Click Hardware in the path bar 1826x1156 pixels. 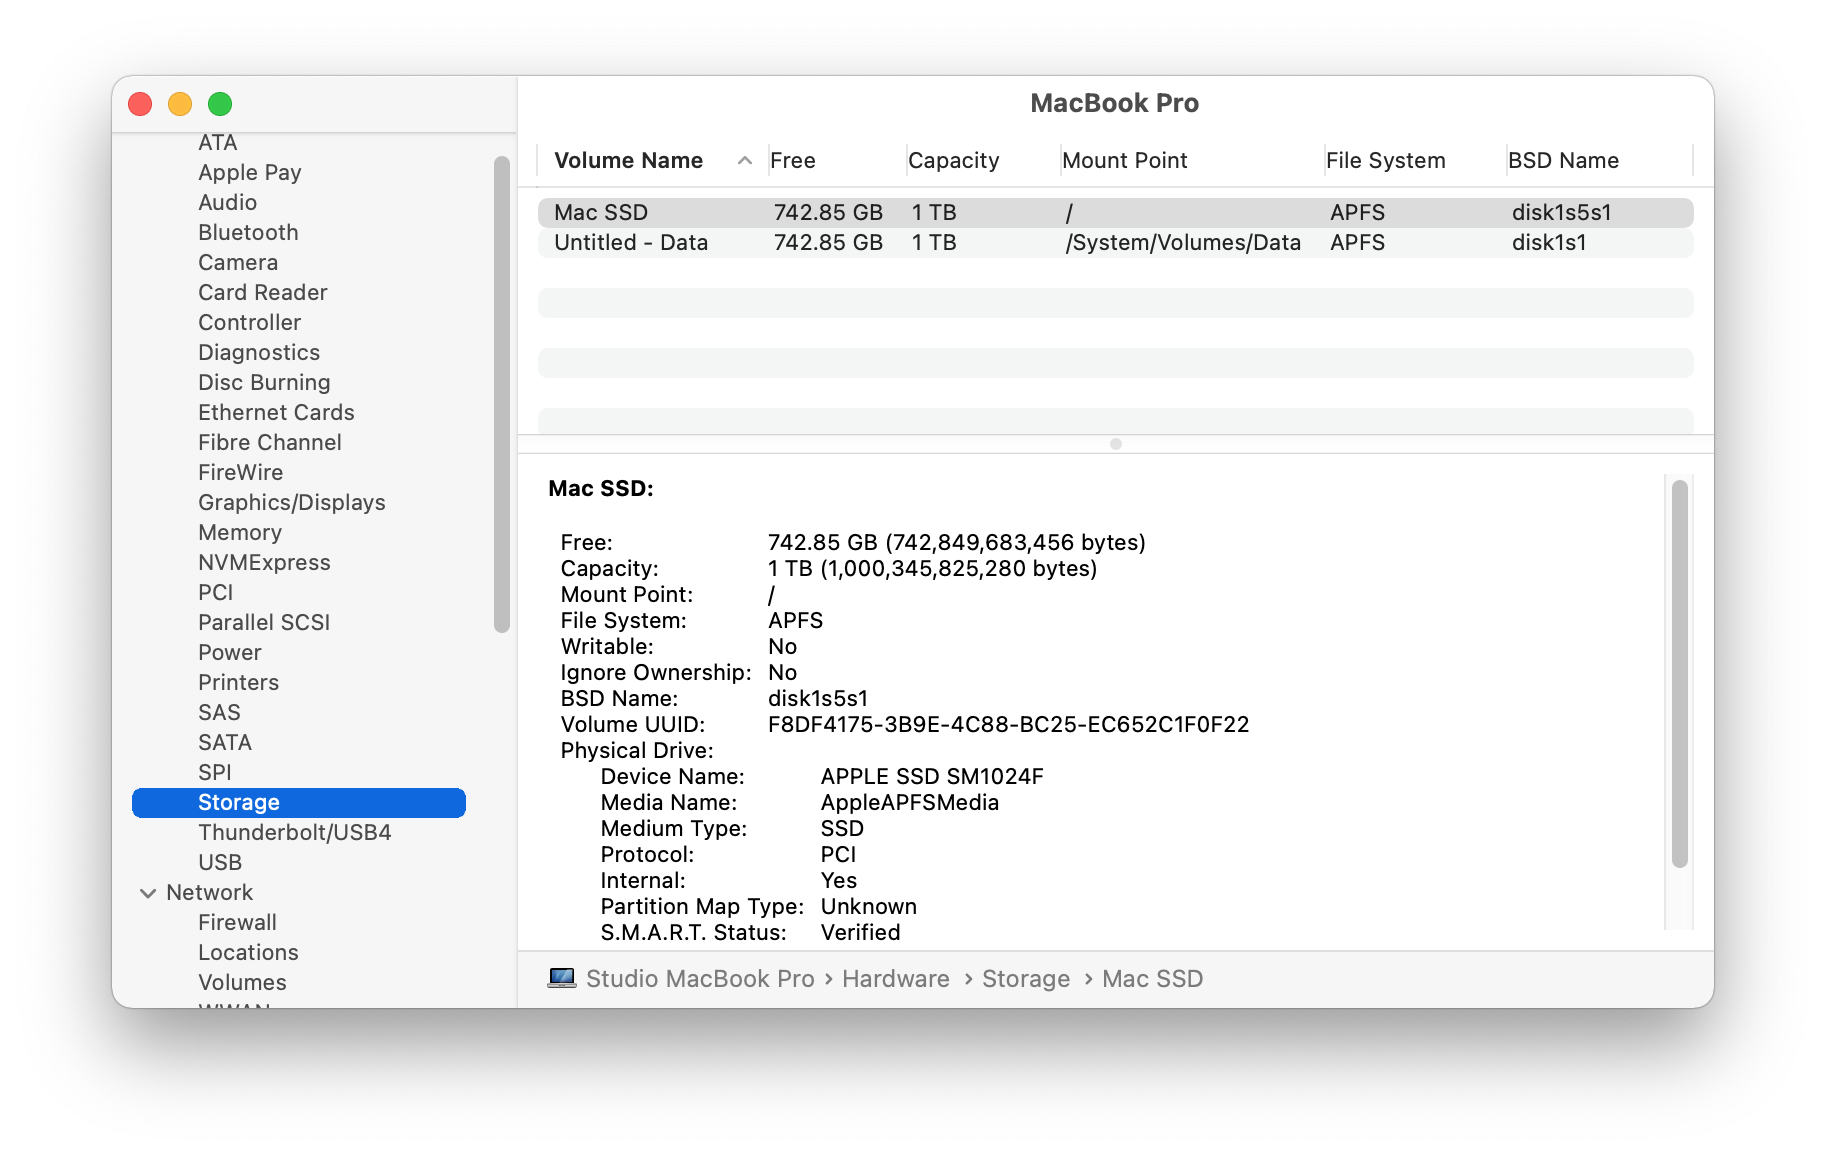click(x=896, y=978)
